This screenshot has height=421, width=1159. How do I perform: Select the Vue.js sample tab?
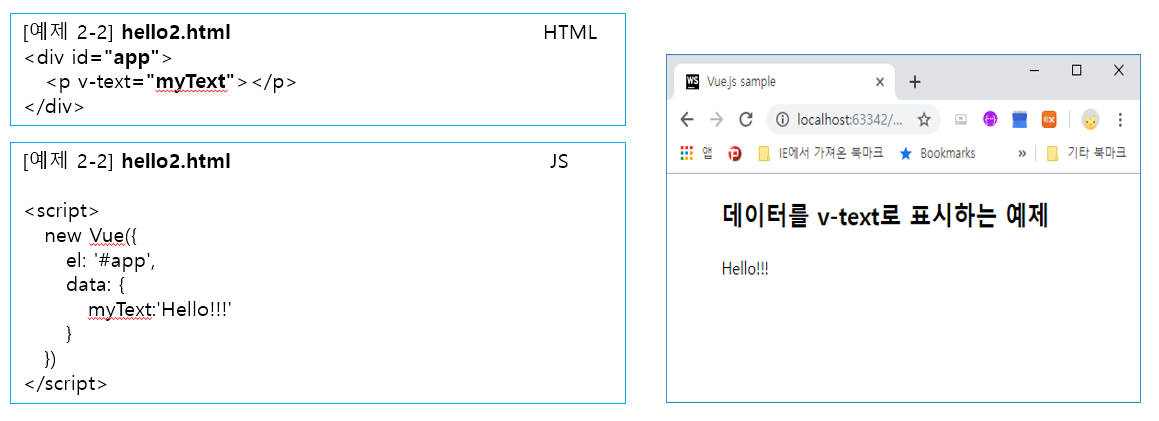[x=784, y=81]
